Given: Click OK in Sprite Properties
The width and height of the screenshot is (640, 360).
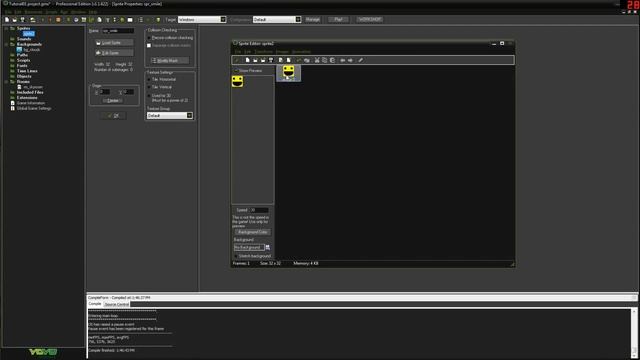Looking at the screenshot, I should [x=113, y=116].
